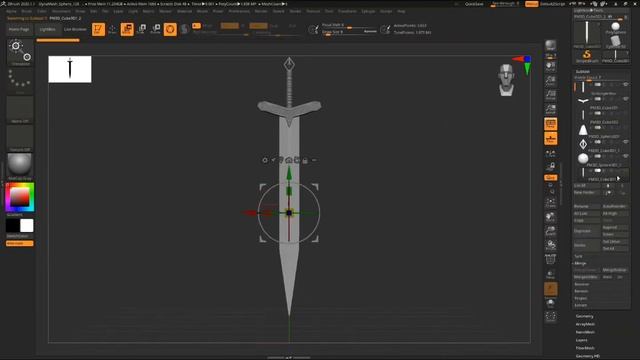The height and width of the screenshot is (360, 640).
Task: Click the BPR render button
Action: pyautogui.click(x=551, y=45)
